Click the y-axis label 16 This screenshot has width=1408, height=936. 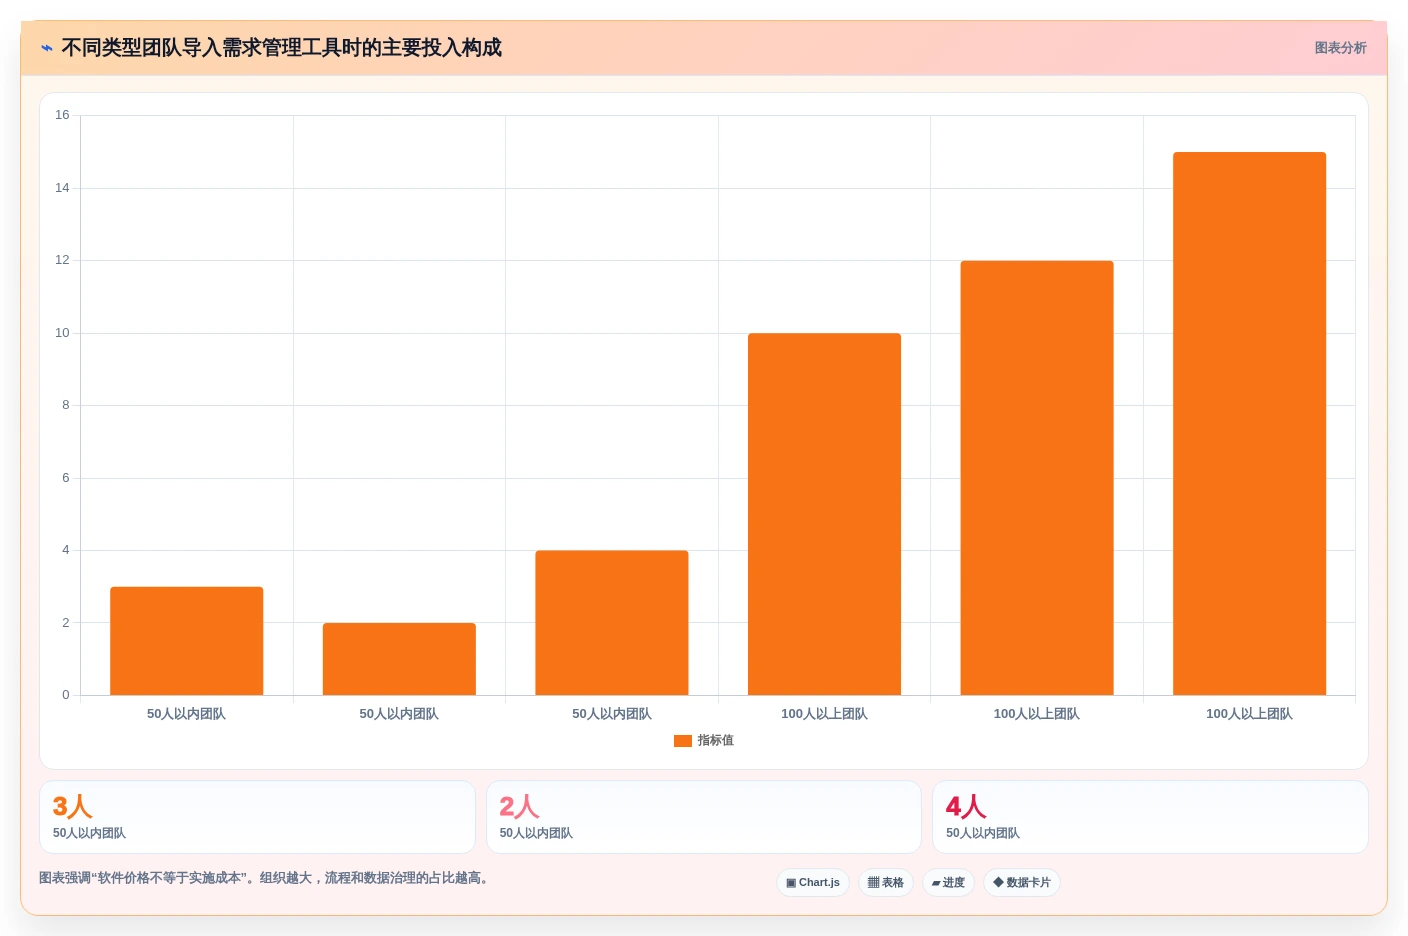pos(62,115)
